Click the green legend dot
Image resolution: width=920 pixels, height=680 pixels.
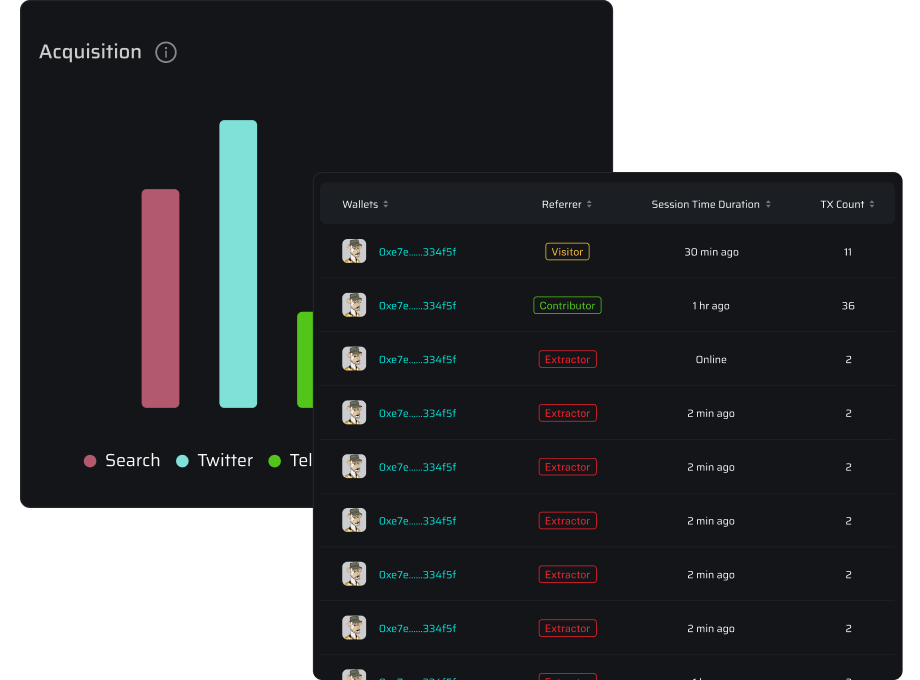[x=275, y=461]
